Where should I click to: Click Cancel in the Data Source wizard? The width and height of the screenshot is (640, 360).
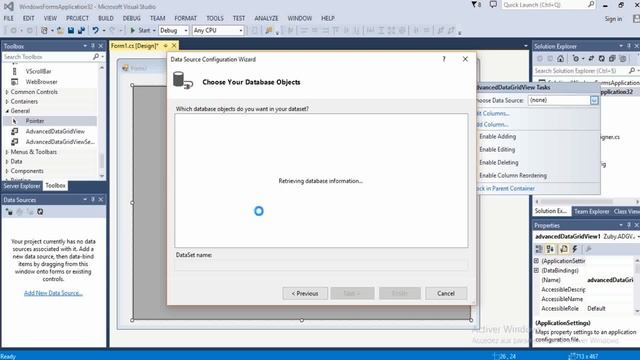tap(446, 293)
